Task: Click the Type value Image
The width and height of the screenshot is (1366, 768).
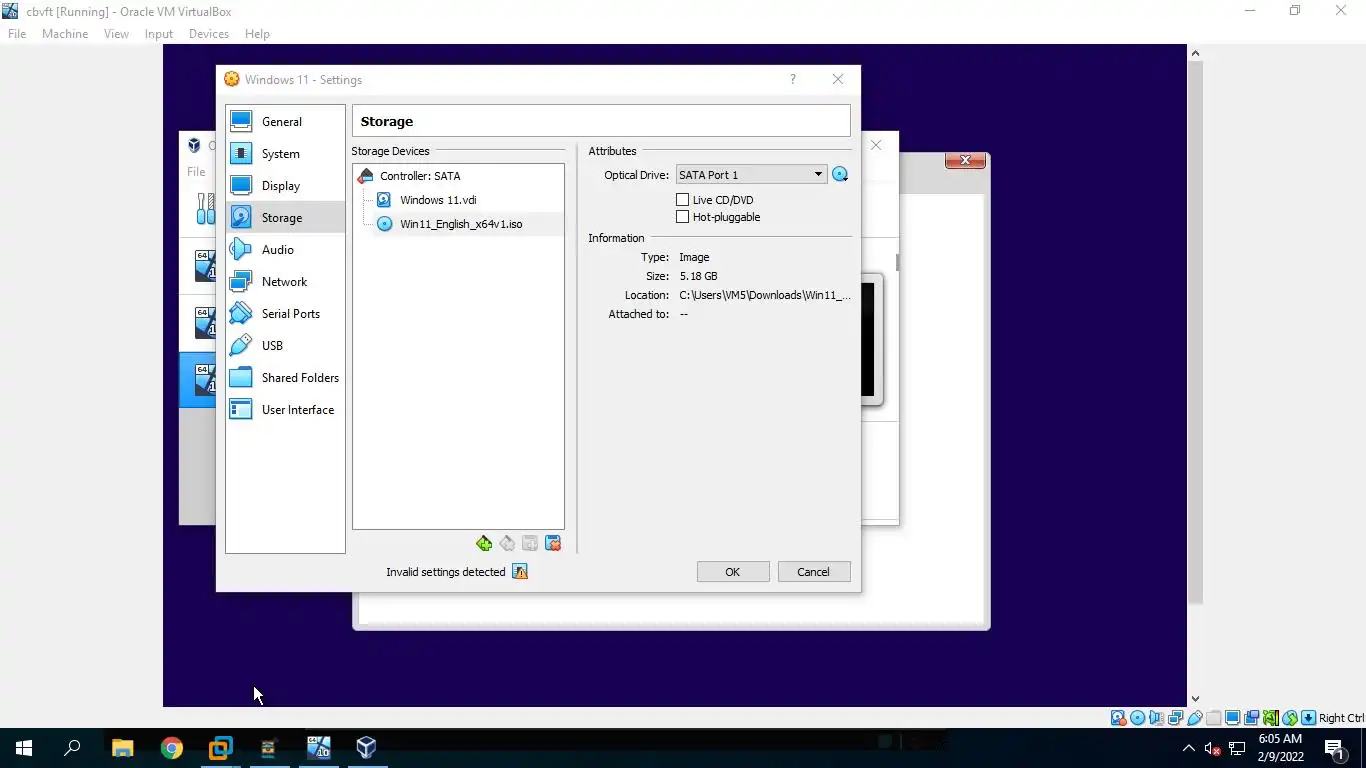Action: (x=694, y=257)
